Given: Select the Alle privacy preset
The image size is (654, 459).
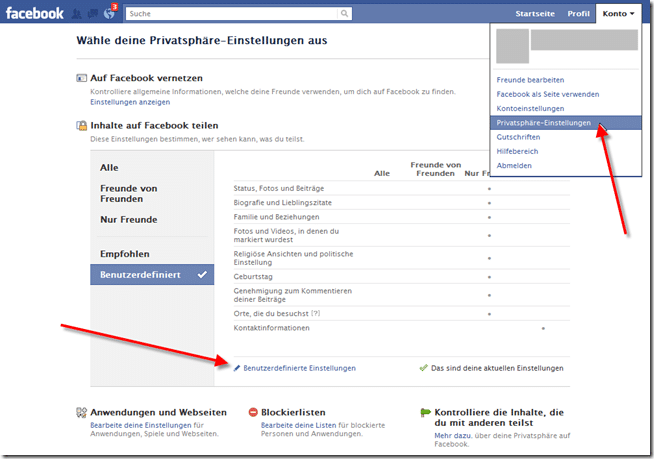Looking at the screenshot, I should (x=109, y=167).
